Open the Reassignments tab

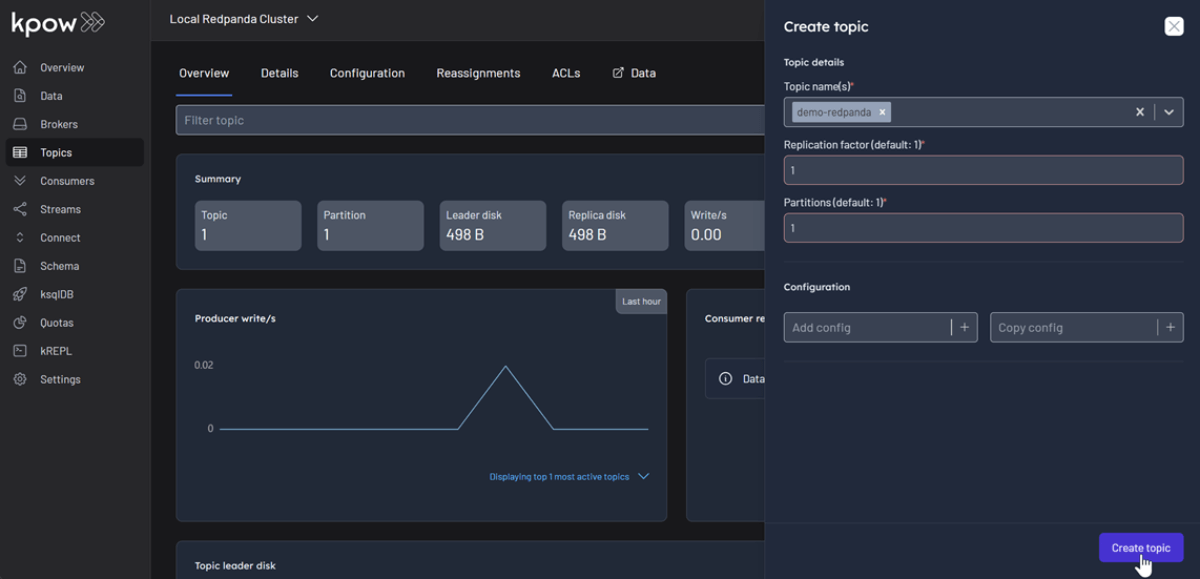pyautogui.click(x=478, y=73)
